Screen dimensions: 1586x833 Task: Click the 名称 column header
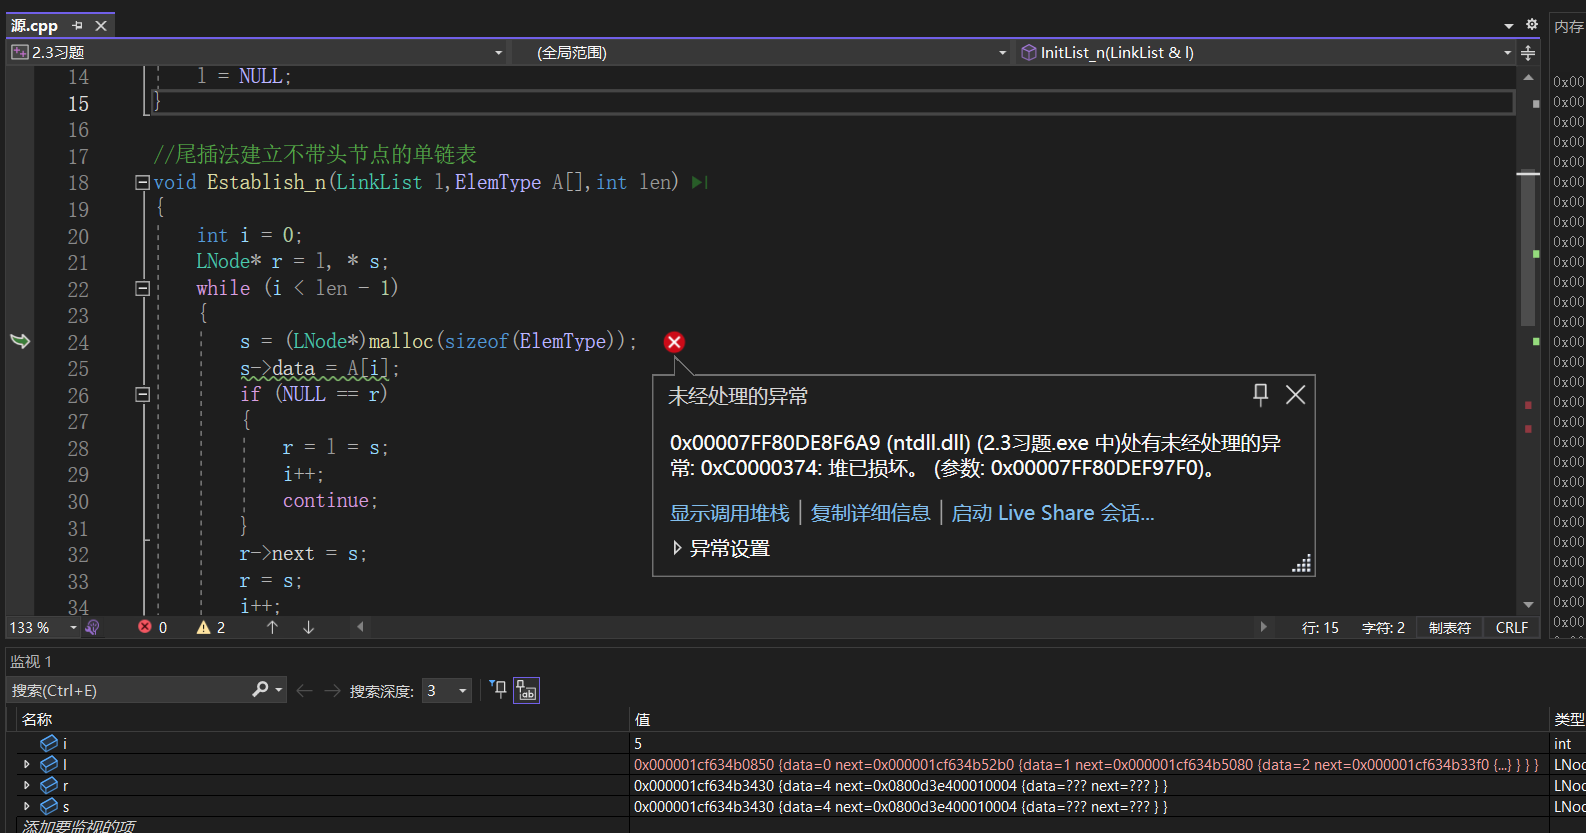point(37,719)
